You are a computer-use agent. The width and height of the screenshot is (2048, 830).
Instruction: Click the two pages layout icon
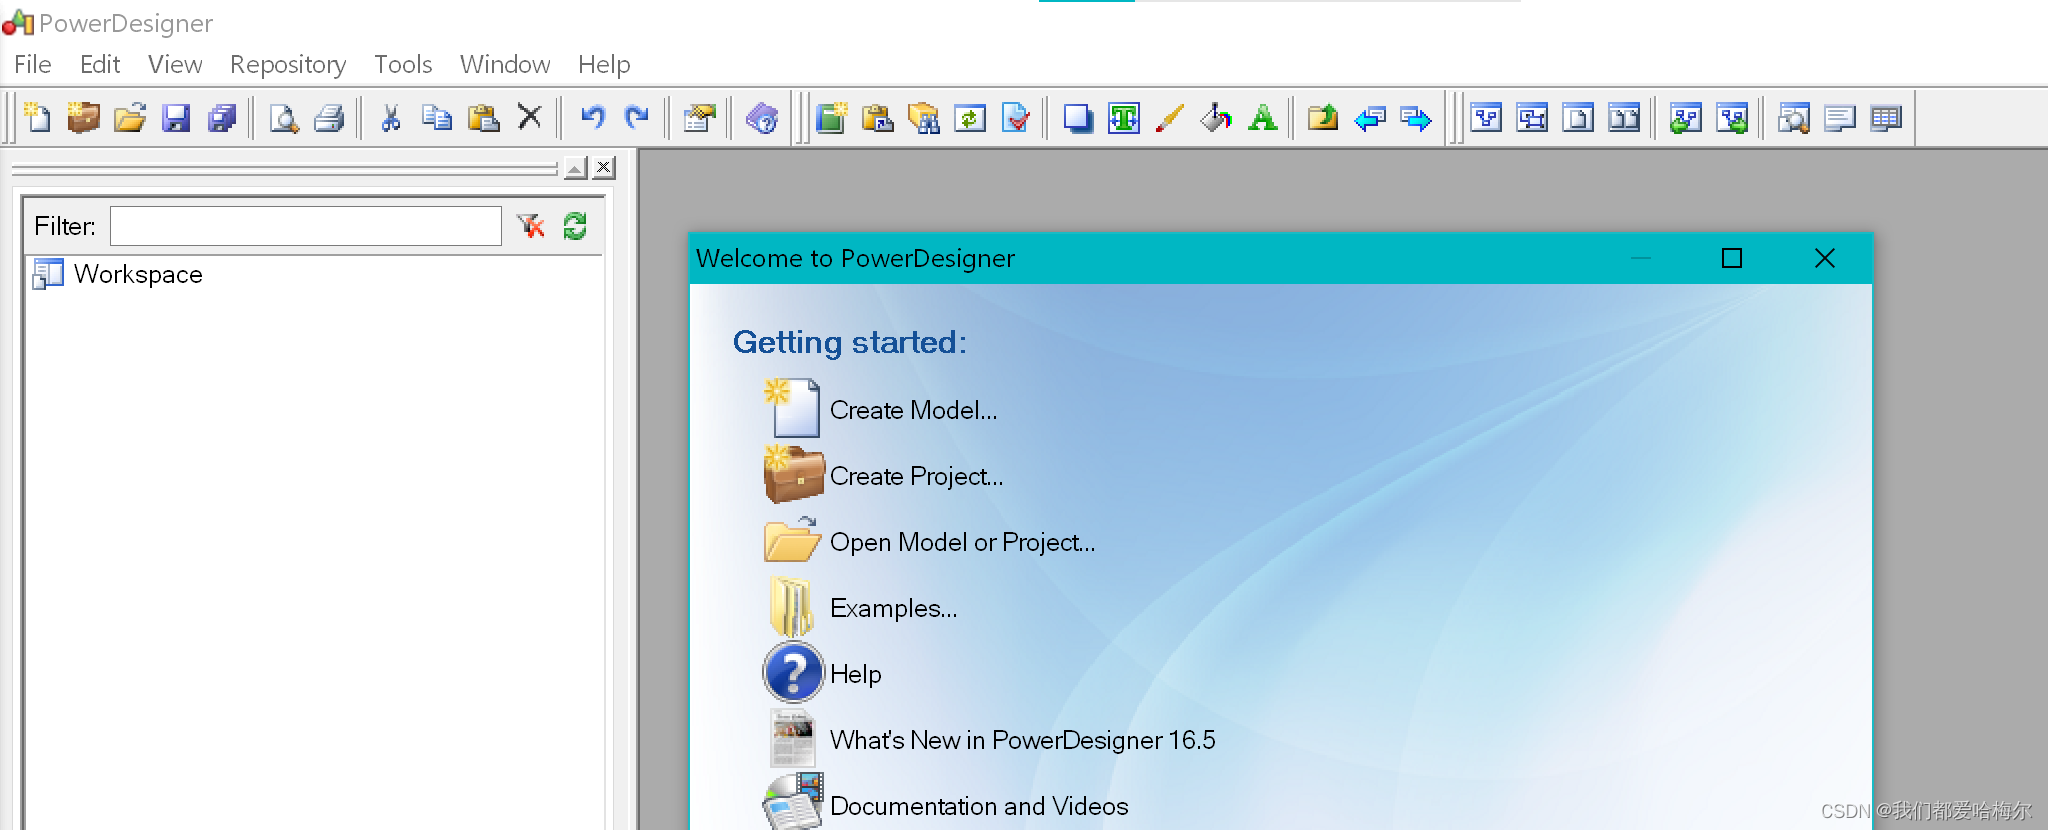coord(1624,118)
